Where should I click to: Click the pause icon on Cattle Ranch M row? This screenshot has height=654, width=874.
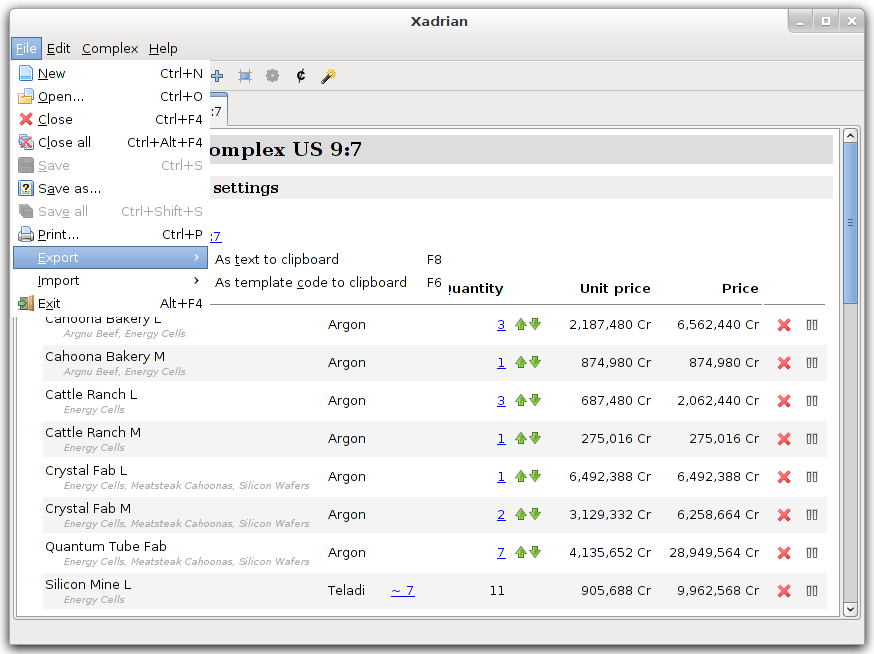(812, 439)
